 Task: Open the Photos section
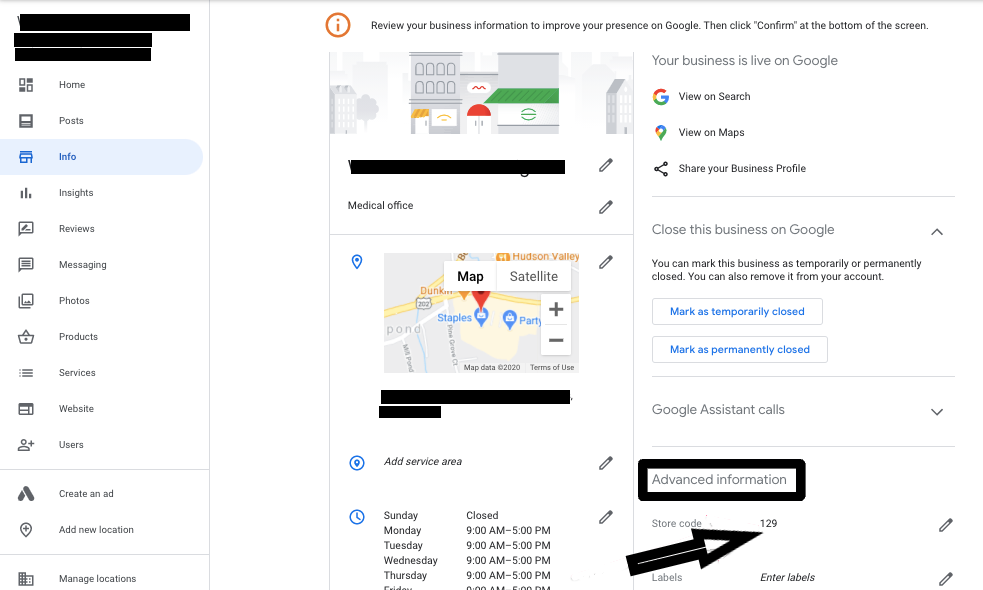74,300
